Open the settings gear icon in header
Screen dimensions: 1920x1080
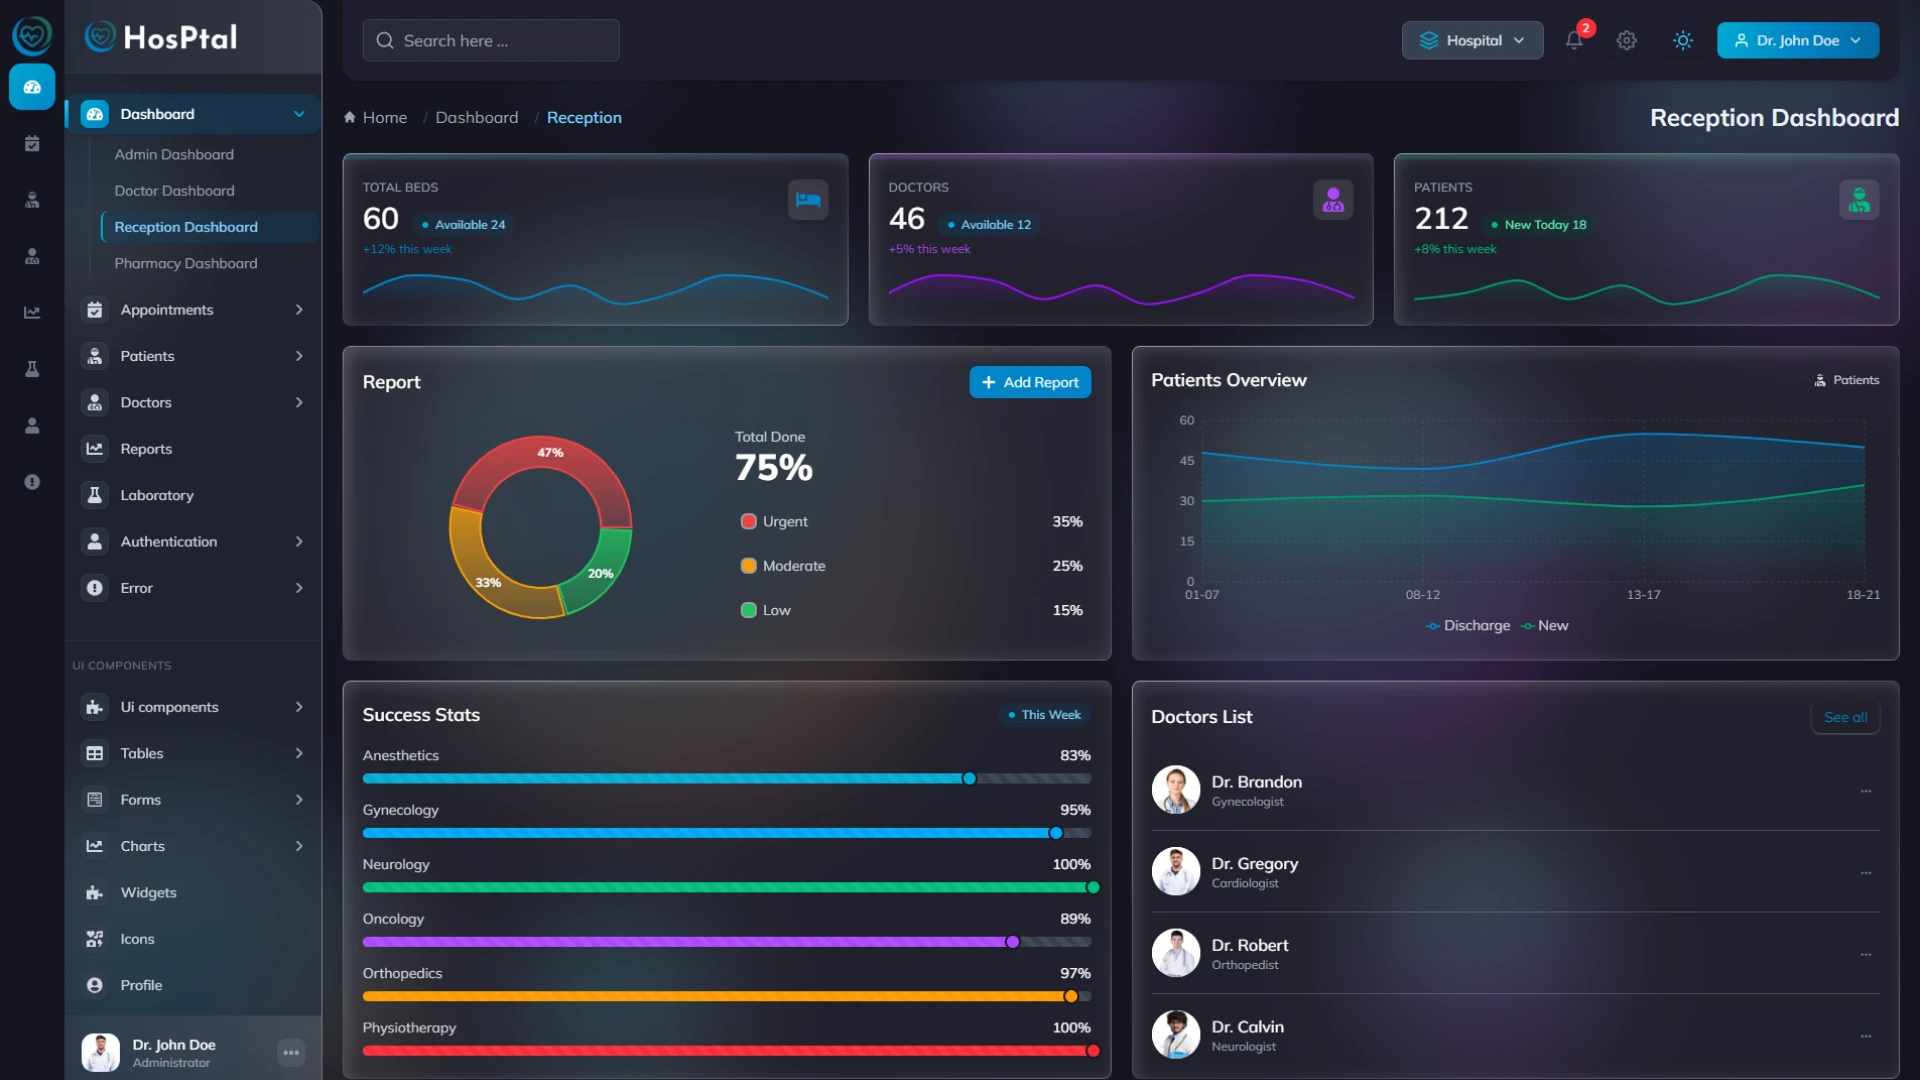(x=1627, y=40)
